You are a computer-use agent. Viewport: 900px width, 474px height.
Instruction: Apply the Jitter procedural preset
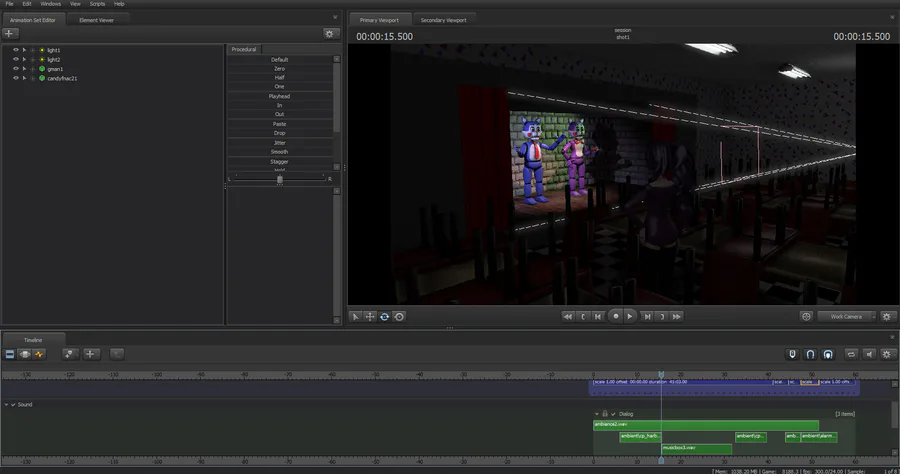280,143
